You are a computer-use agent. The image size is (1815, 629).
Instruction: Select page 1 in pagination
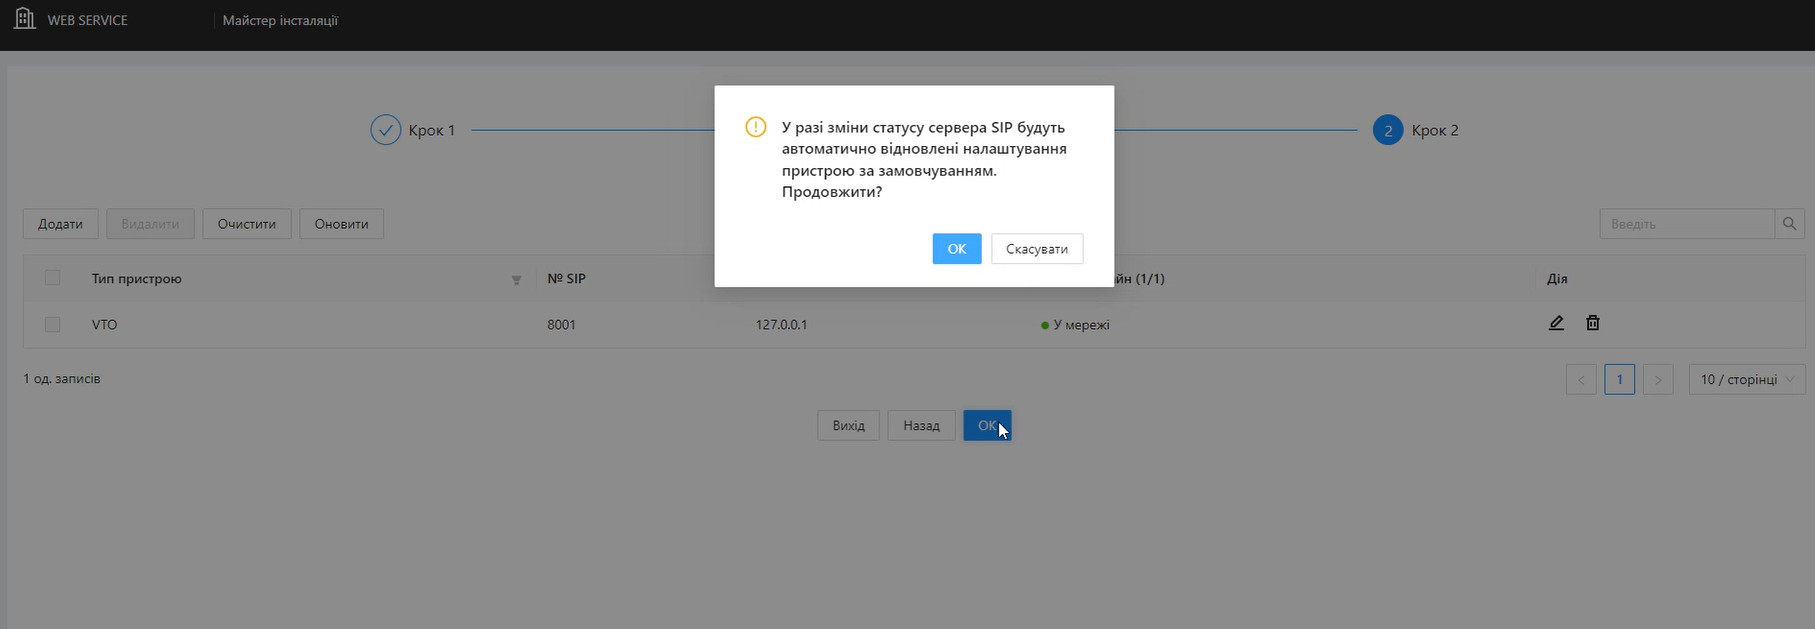[1619, 380]
